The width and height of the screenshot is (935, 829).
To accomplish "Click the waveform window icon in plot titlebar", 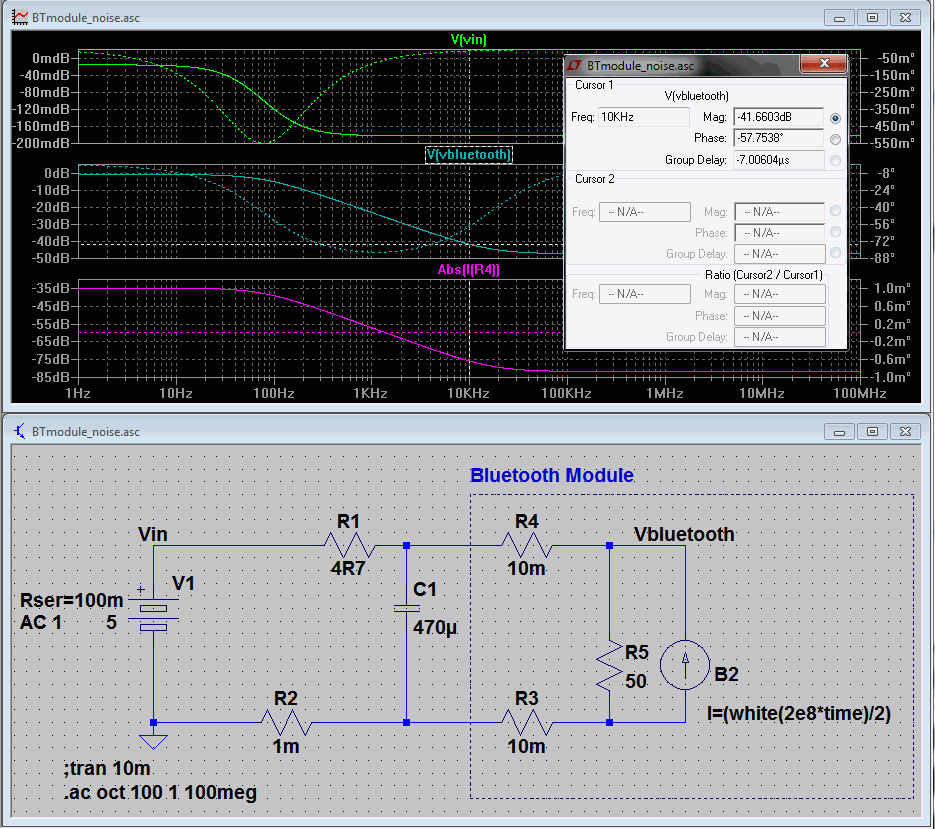I will [19, 18].
